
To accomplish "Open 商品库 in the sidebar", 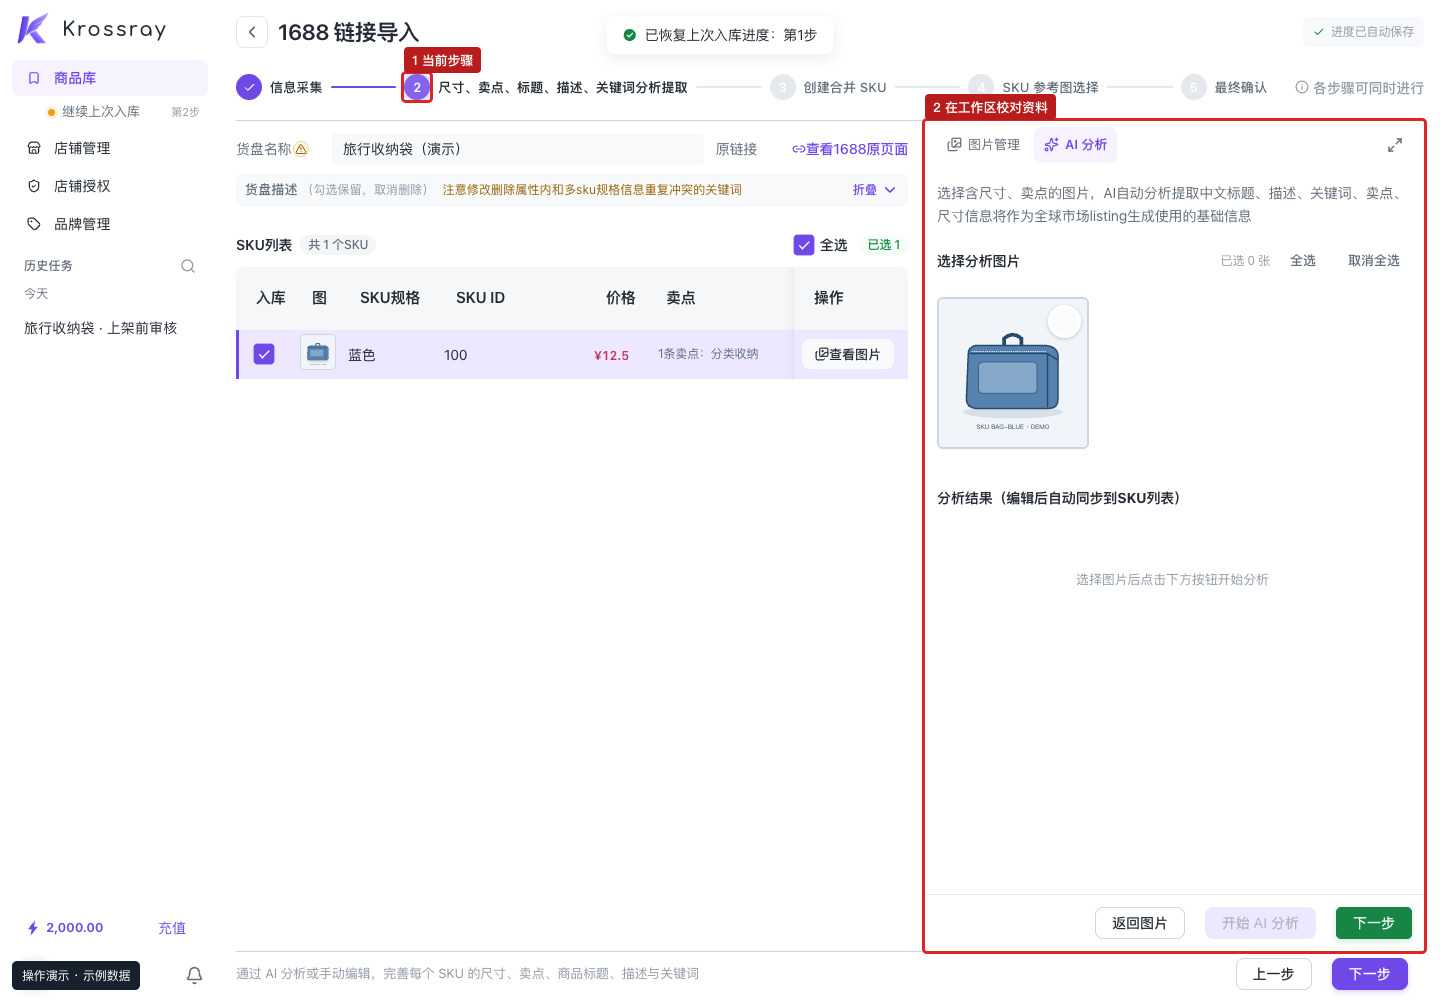I will tap(110, 78).
